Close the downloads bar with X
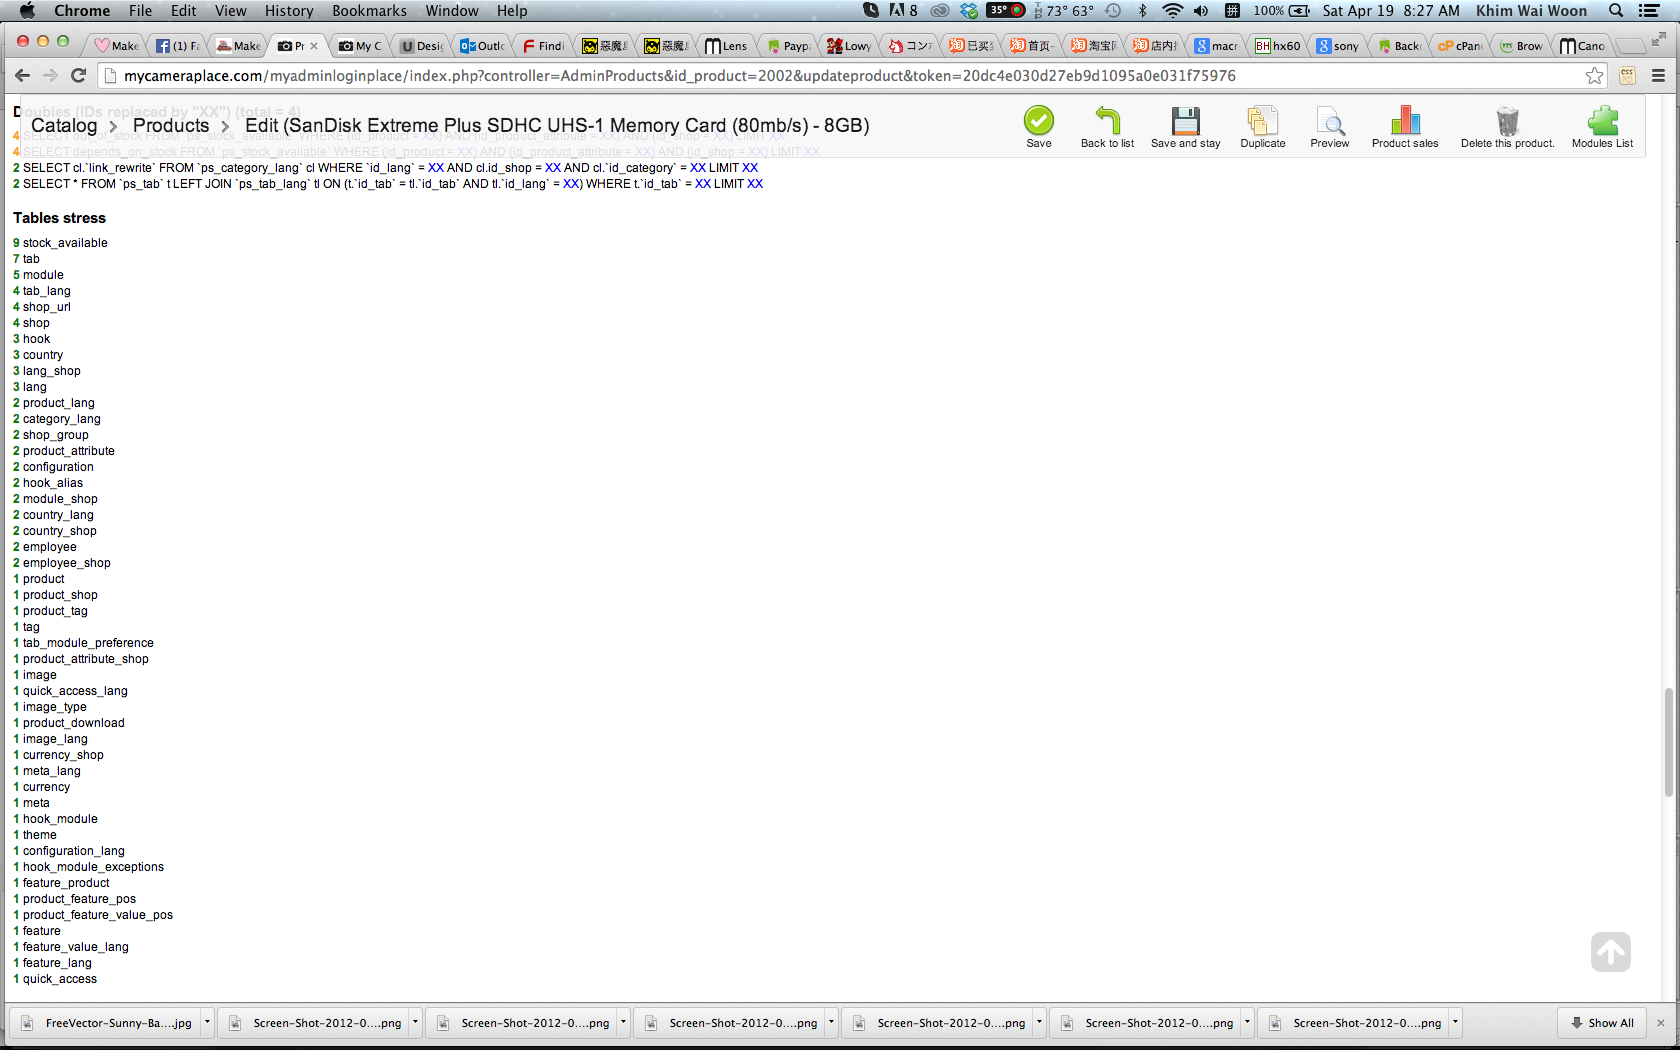Screen dimensions: 1680x1050 pos(1661,1023)
